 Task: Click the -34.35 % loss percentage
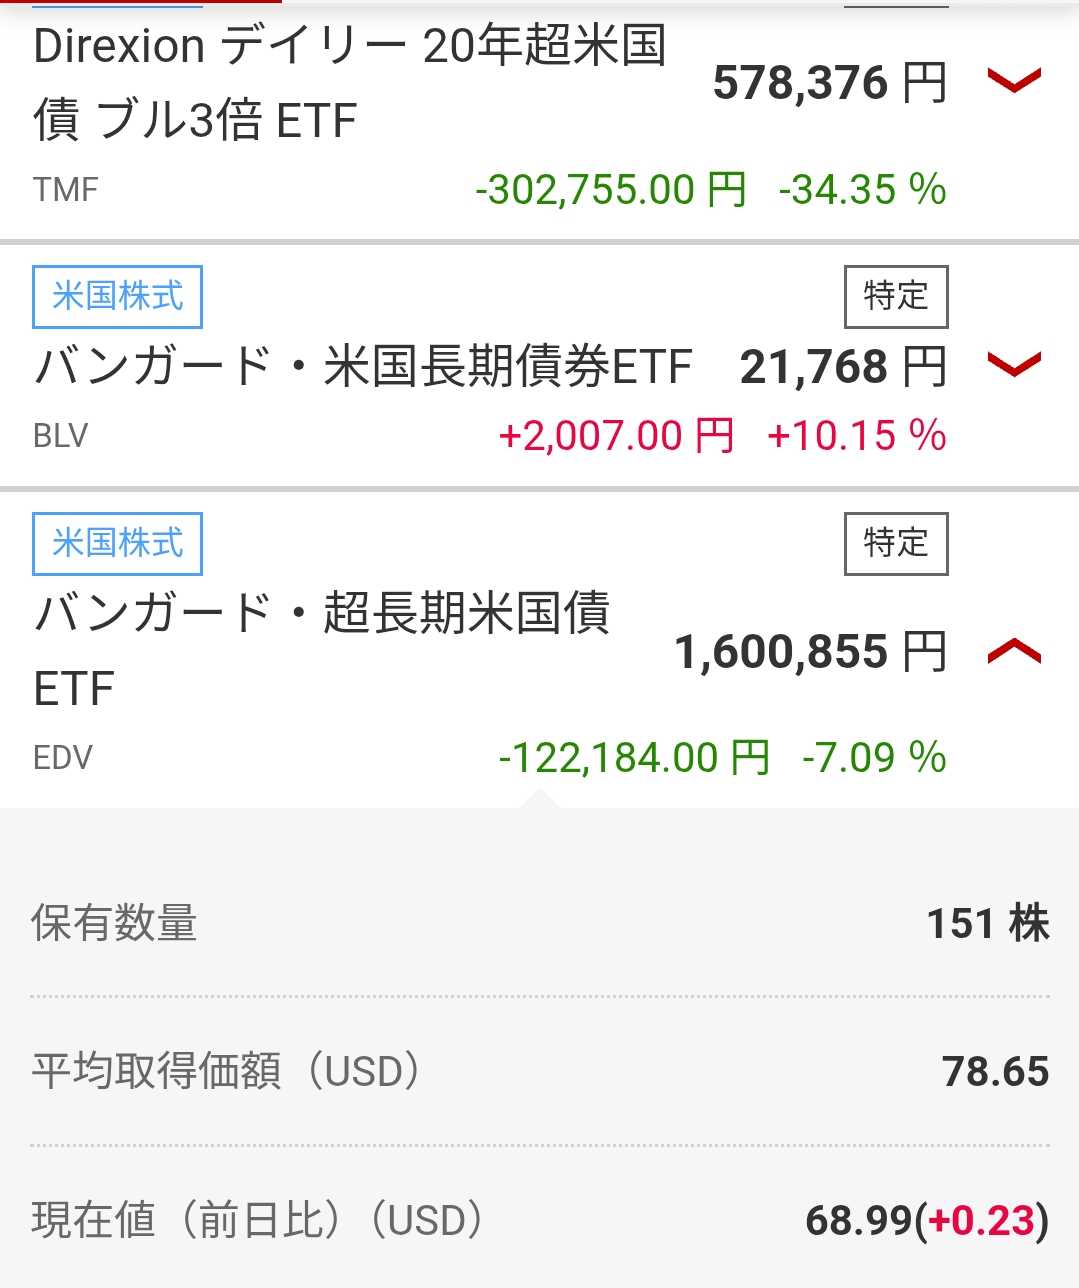pyautogui.click(x=862, y=189)
